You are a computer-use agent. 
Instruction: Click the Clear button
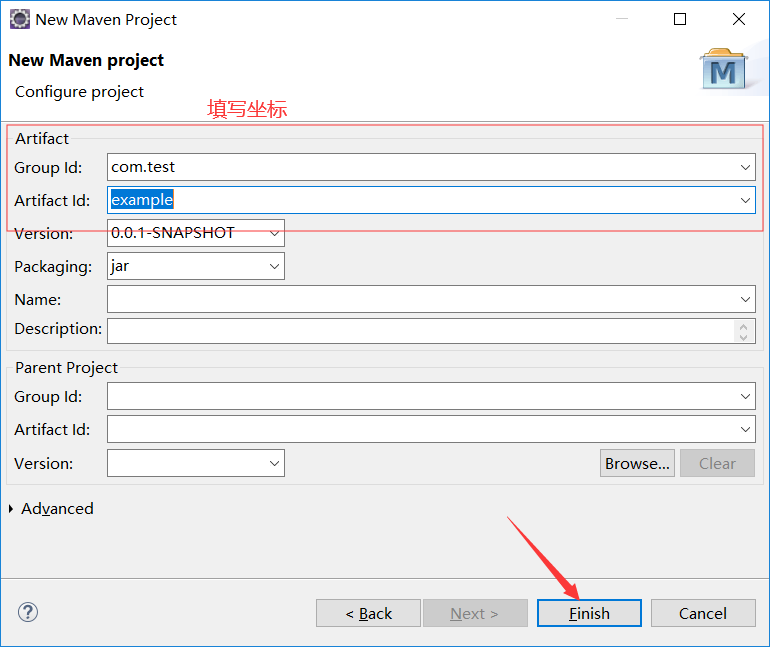(x=717, y=463)
